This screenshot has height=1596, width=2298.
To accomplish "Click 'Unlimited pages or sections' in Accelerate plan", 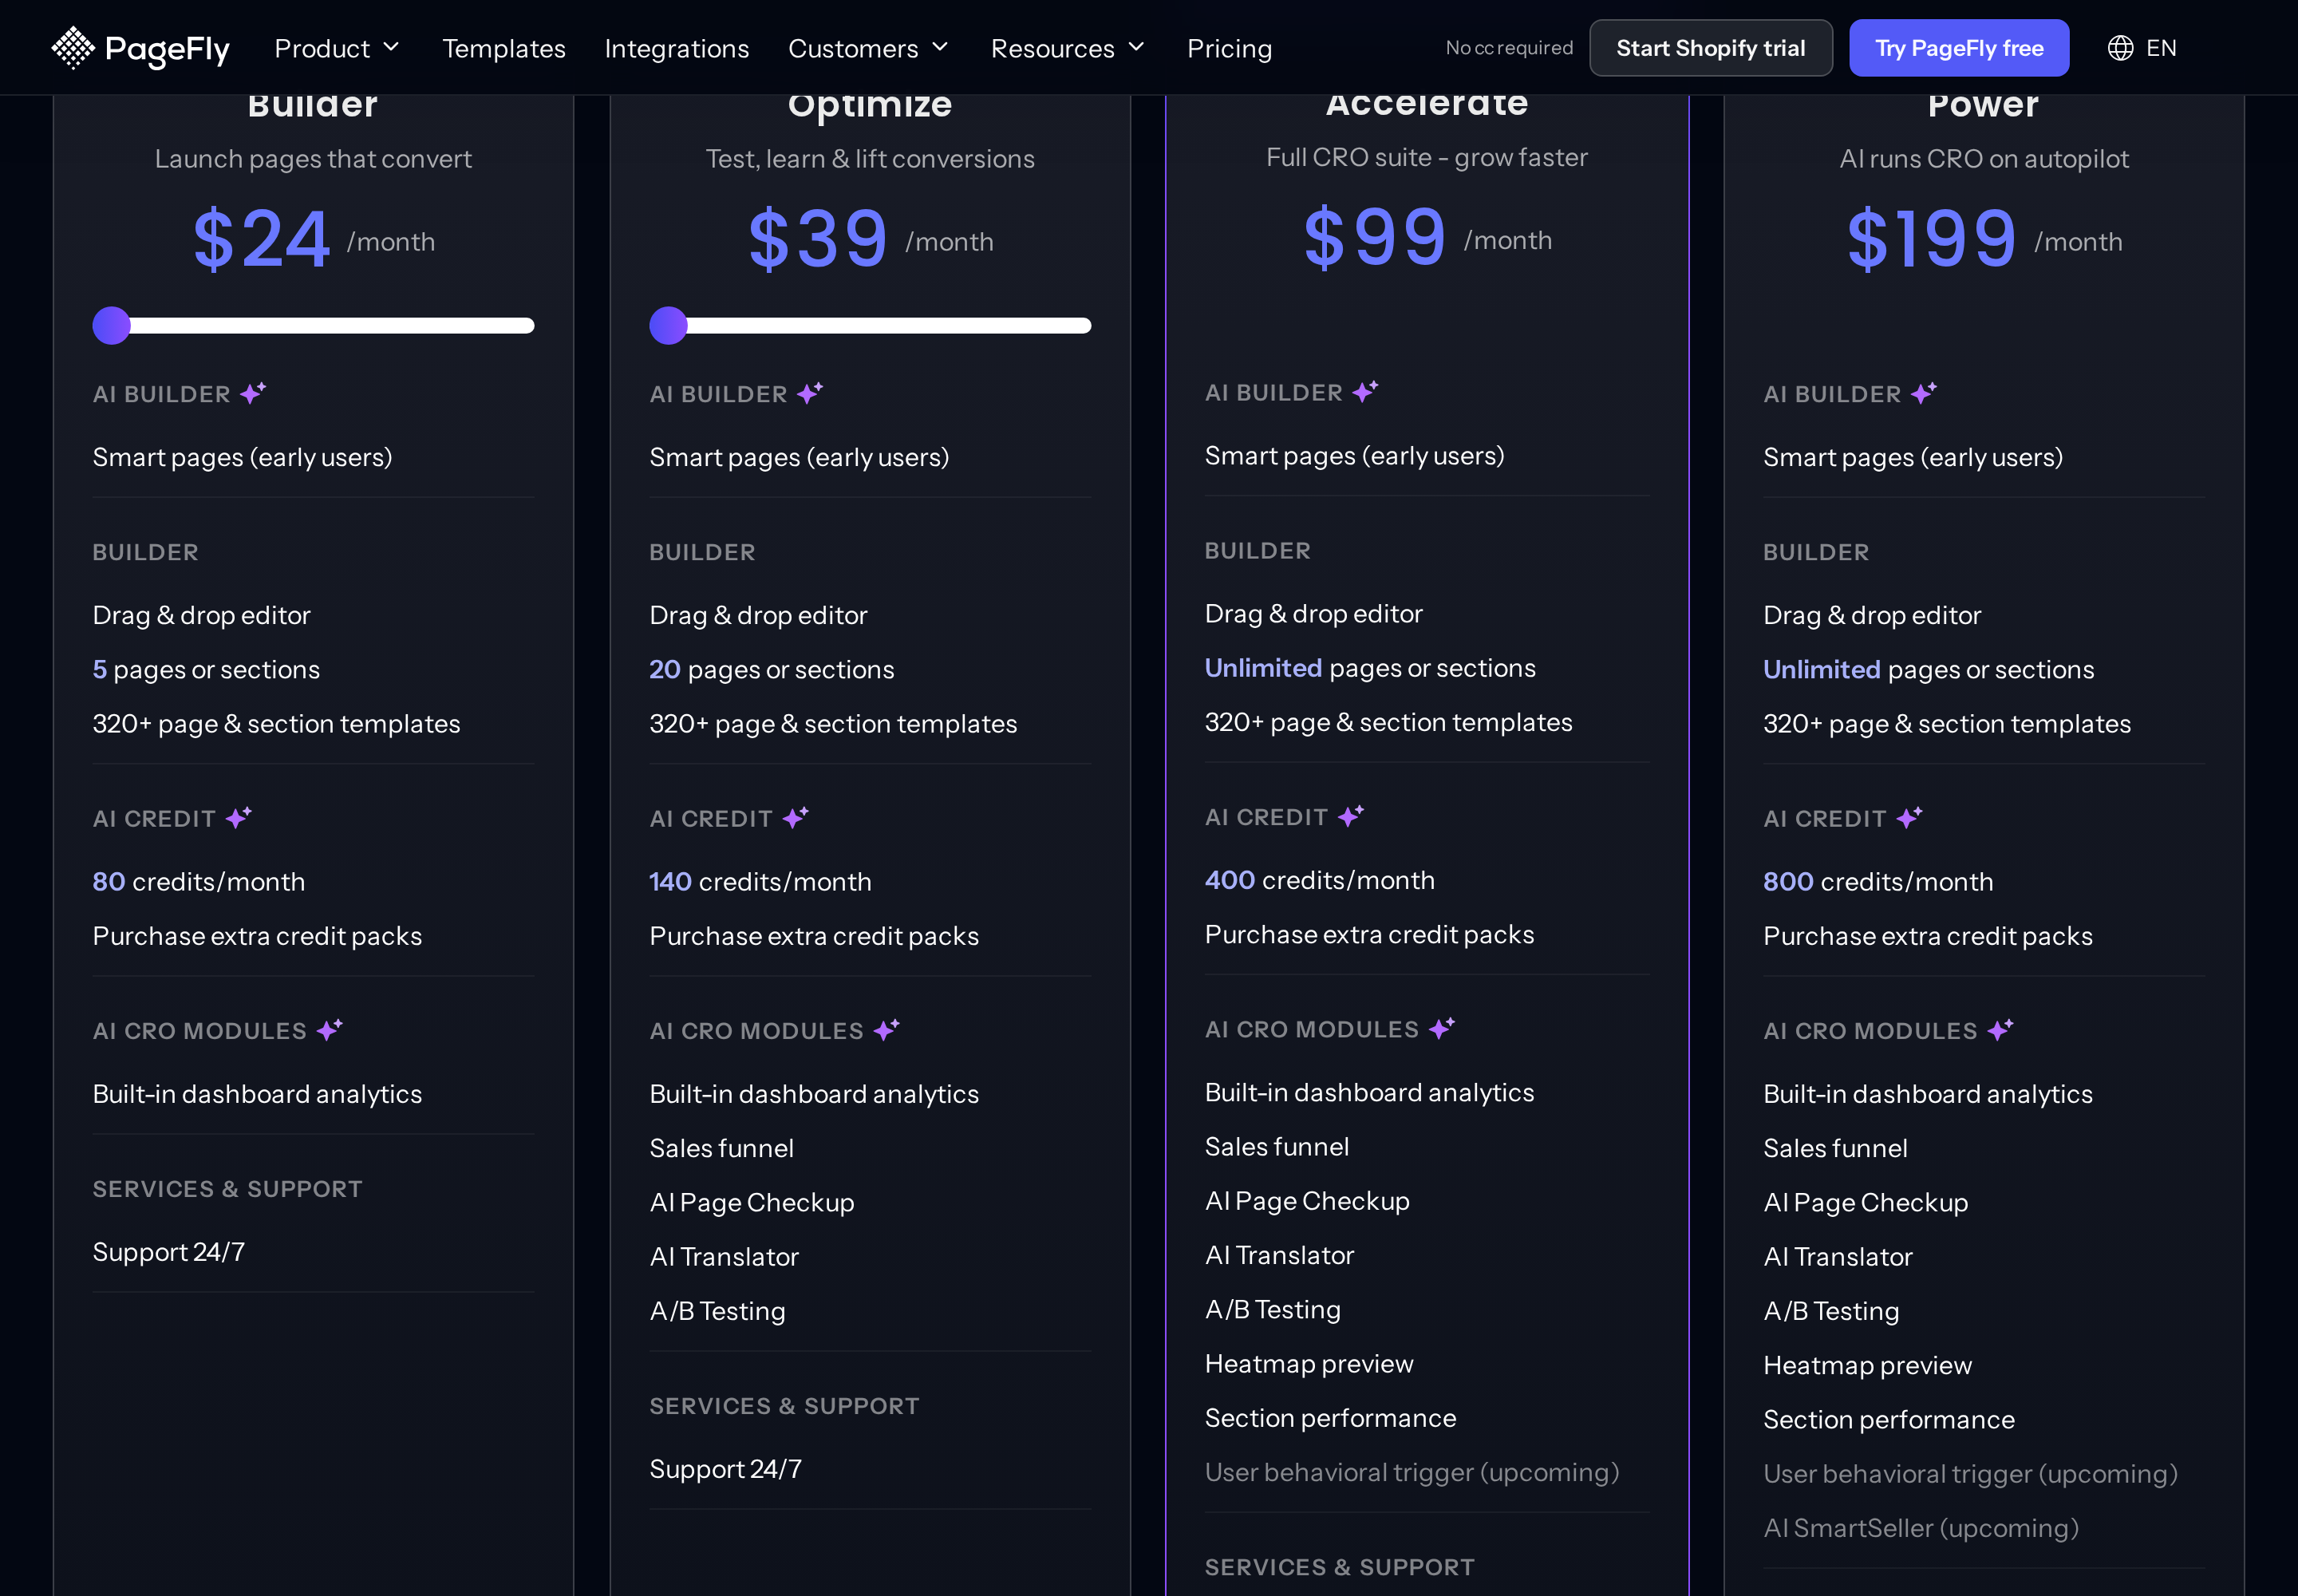I will [x=1370, y=668].
